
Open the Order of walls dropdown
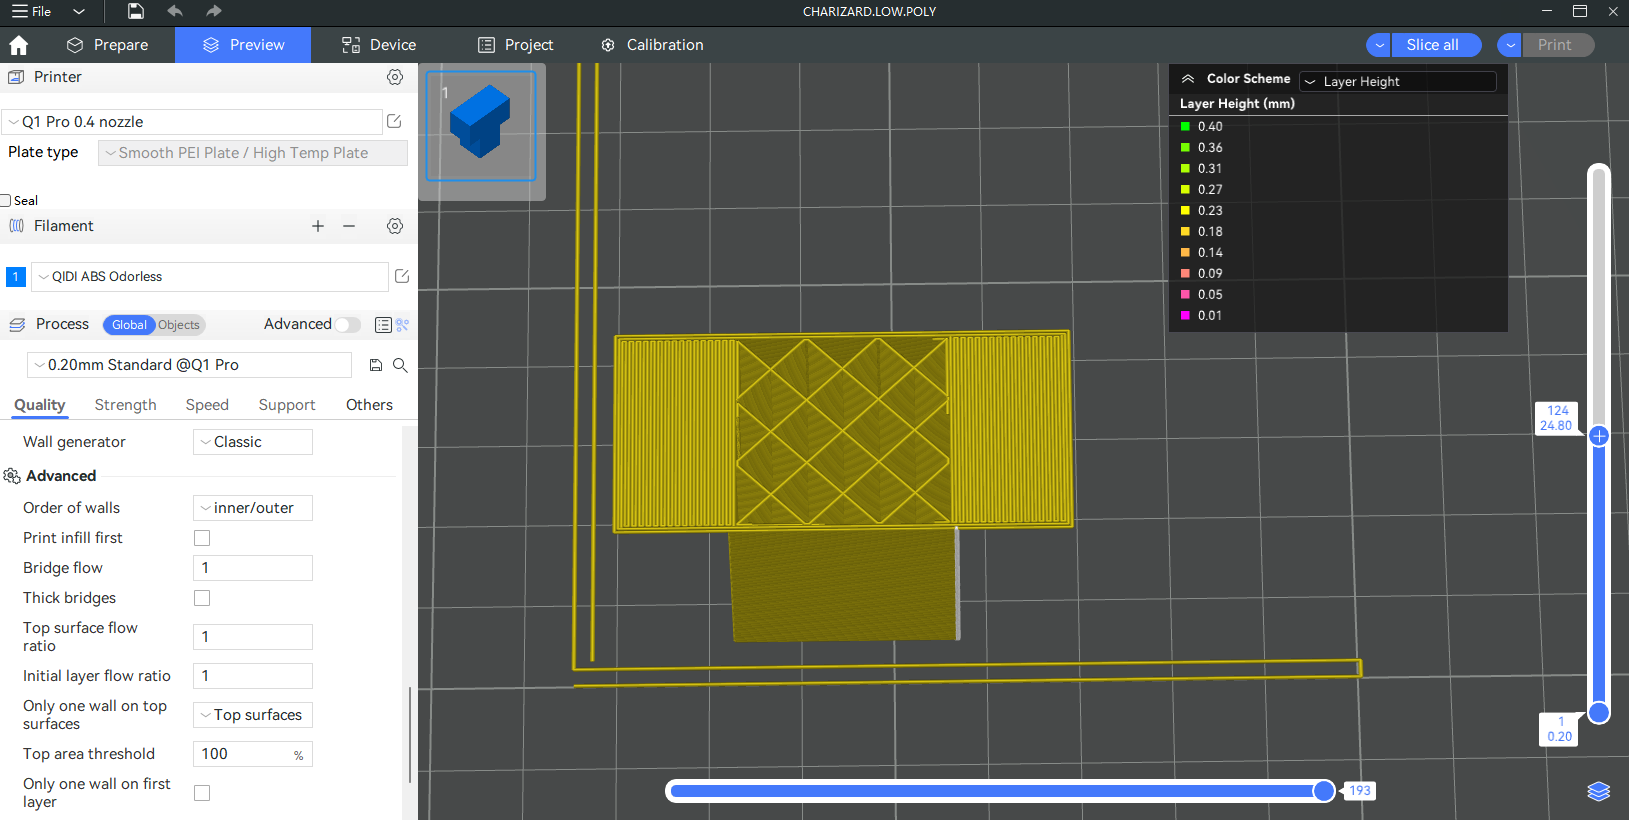pos(253,508)
